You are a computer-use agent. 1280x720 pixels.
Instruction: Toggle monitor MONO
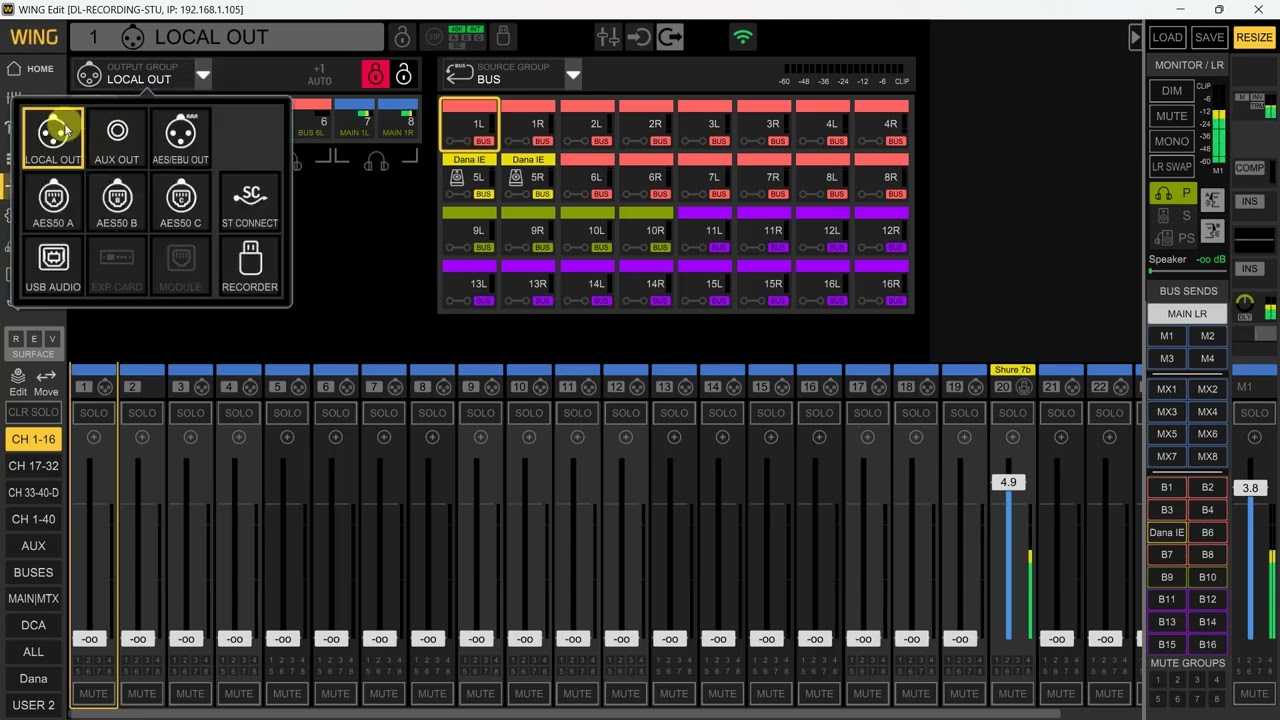coord(1171,141)
